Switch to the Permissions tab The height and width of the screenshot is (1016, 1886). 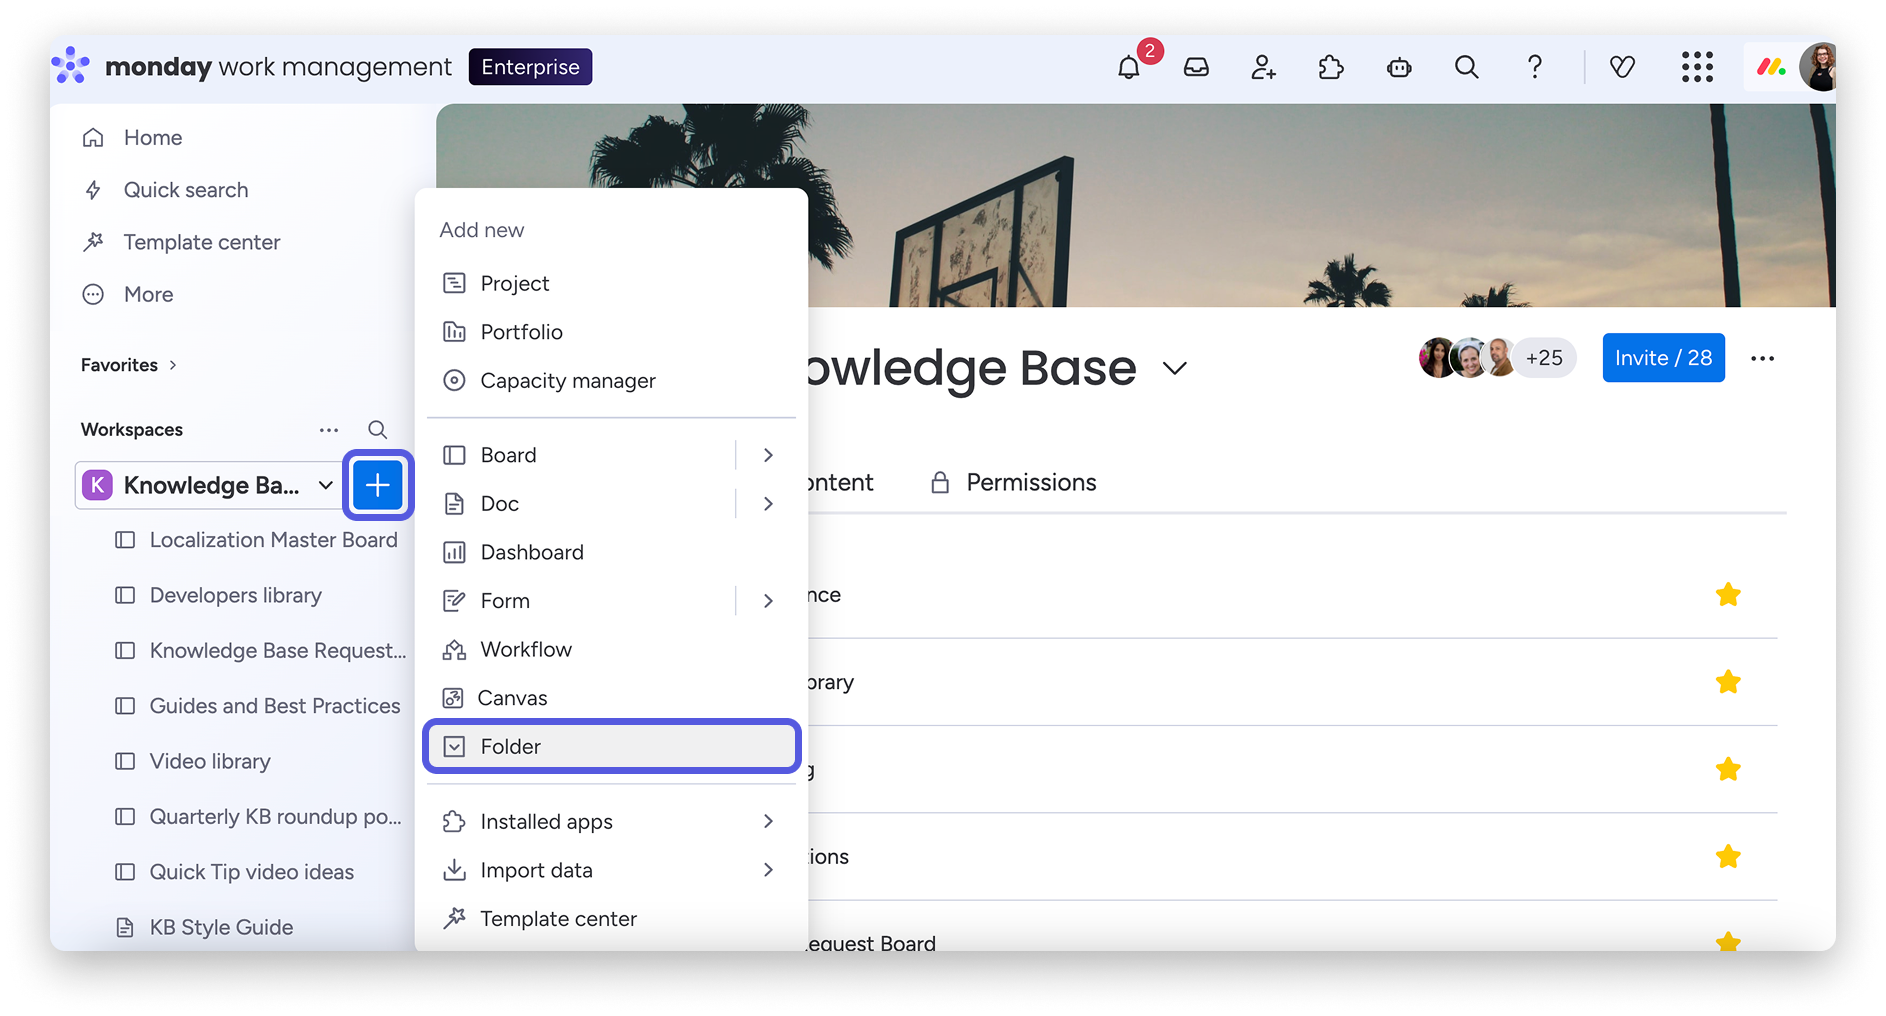tap(1013, 483)
